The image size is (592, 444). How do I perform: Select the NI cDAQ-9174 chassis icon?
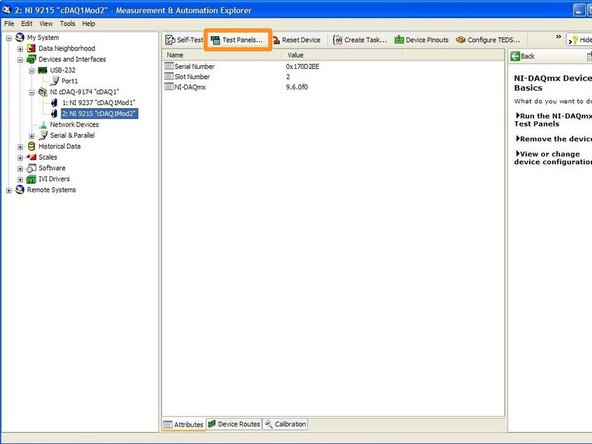pos(43,92)
